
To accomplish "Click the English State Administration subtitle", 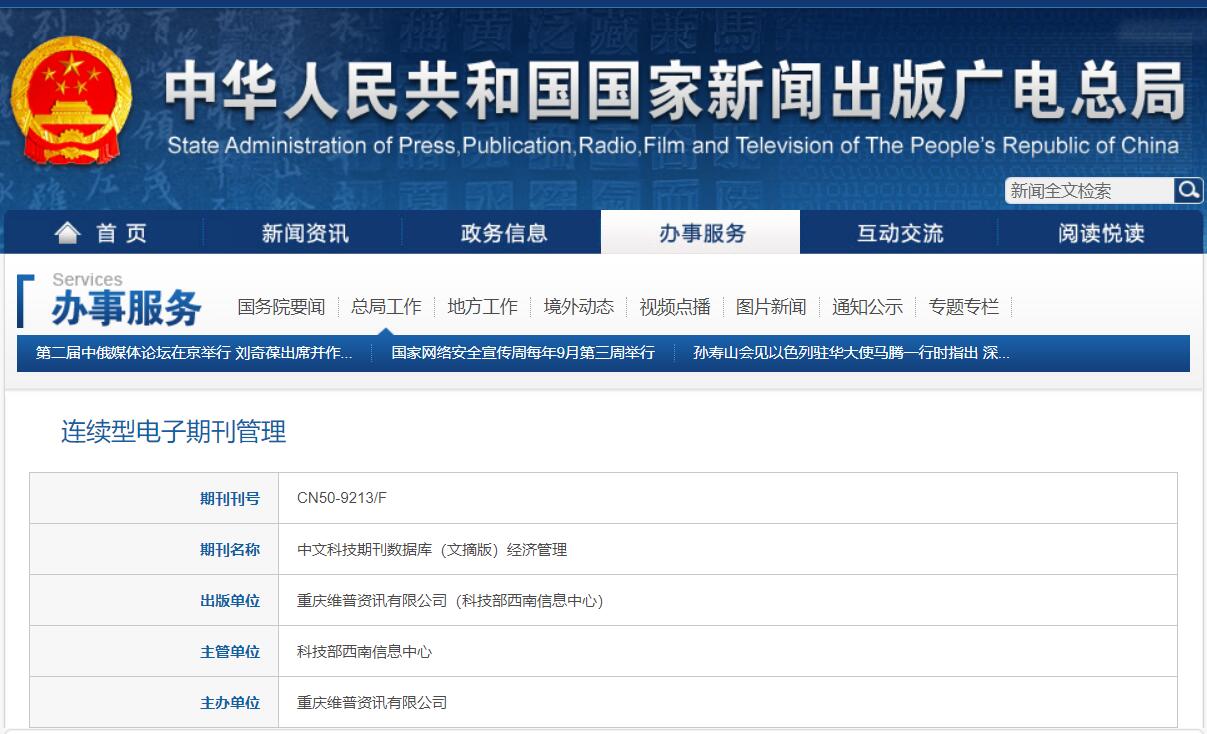I will 673,145.
